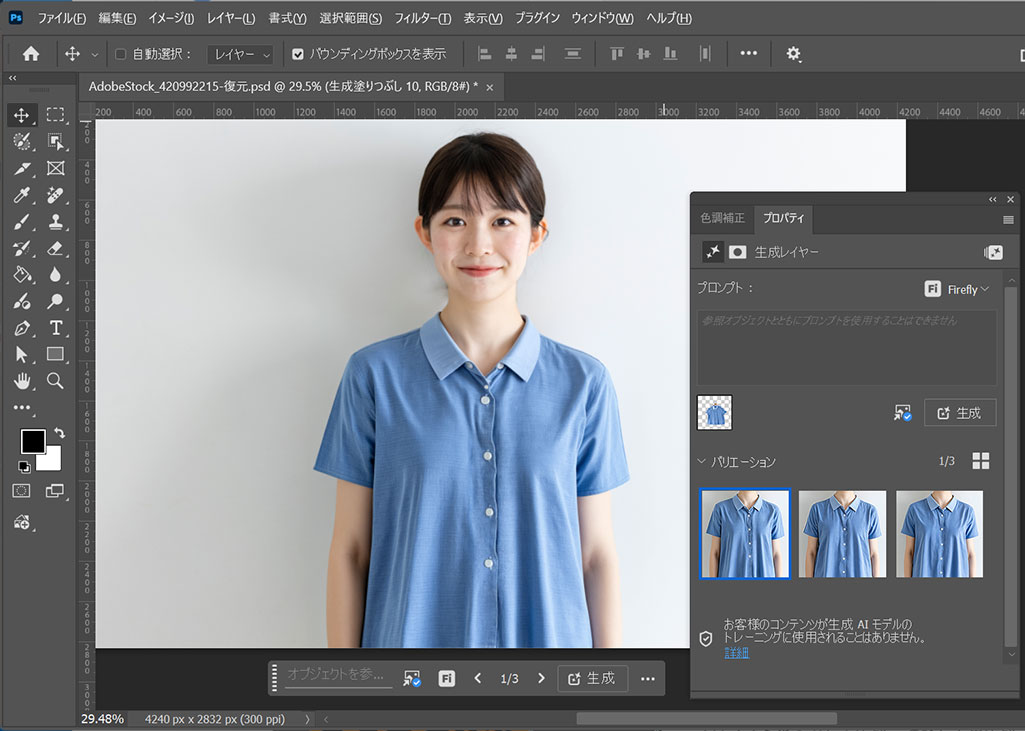This screenshot has height=731, width=1025.
Task: Select the Move tool in toolbar
Action: coord(22,115)
